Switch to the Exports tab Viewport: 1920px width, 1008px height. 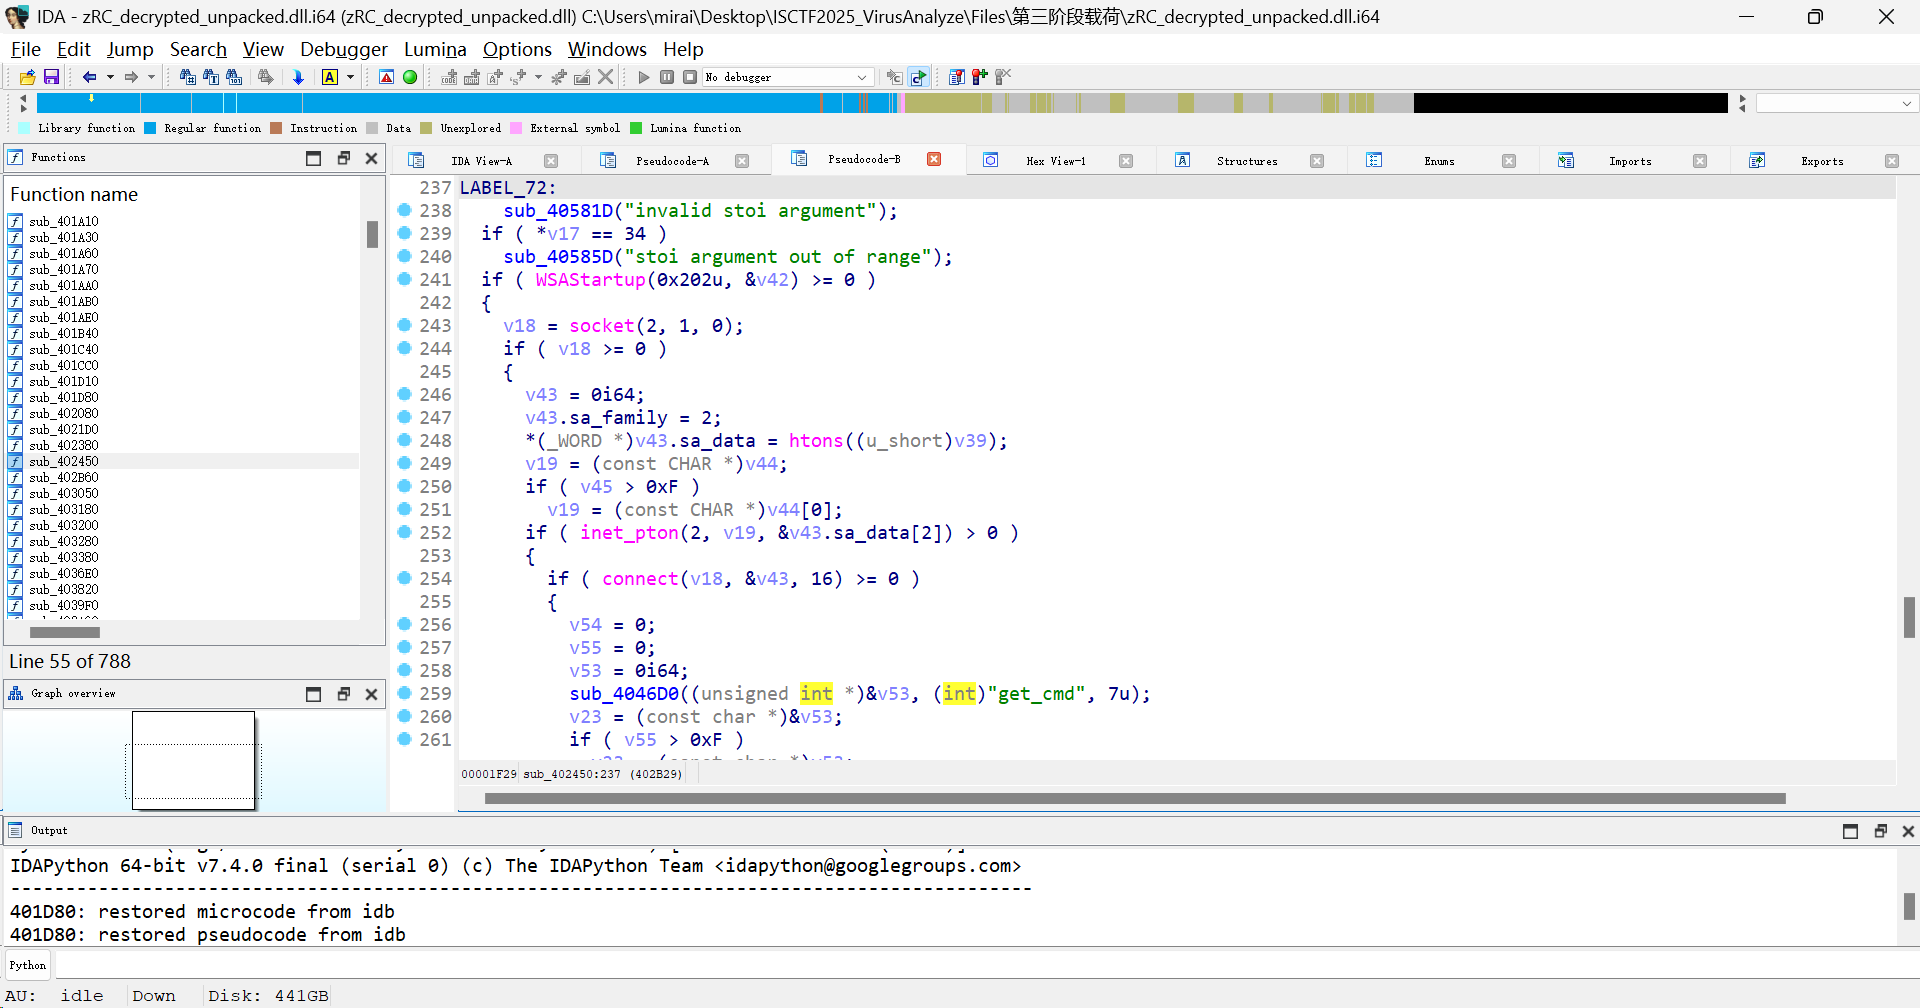click(1822, 161)
